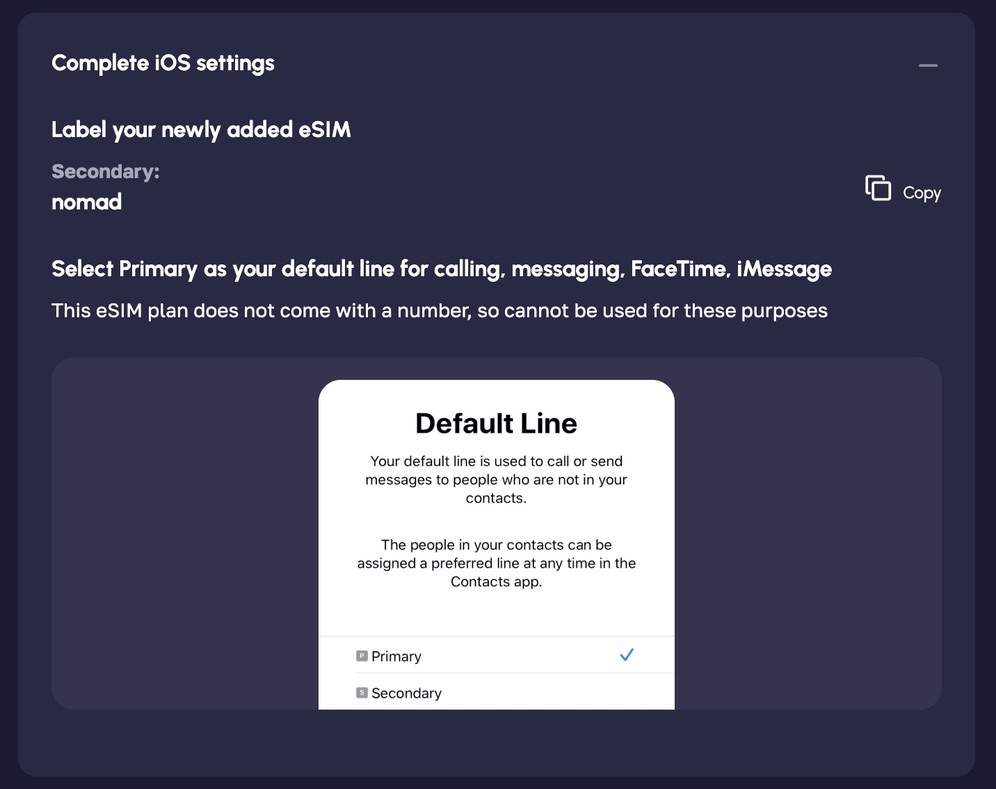
Task: Click the copy icon beside nomad
Action: point(878,188)
